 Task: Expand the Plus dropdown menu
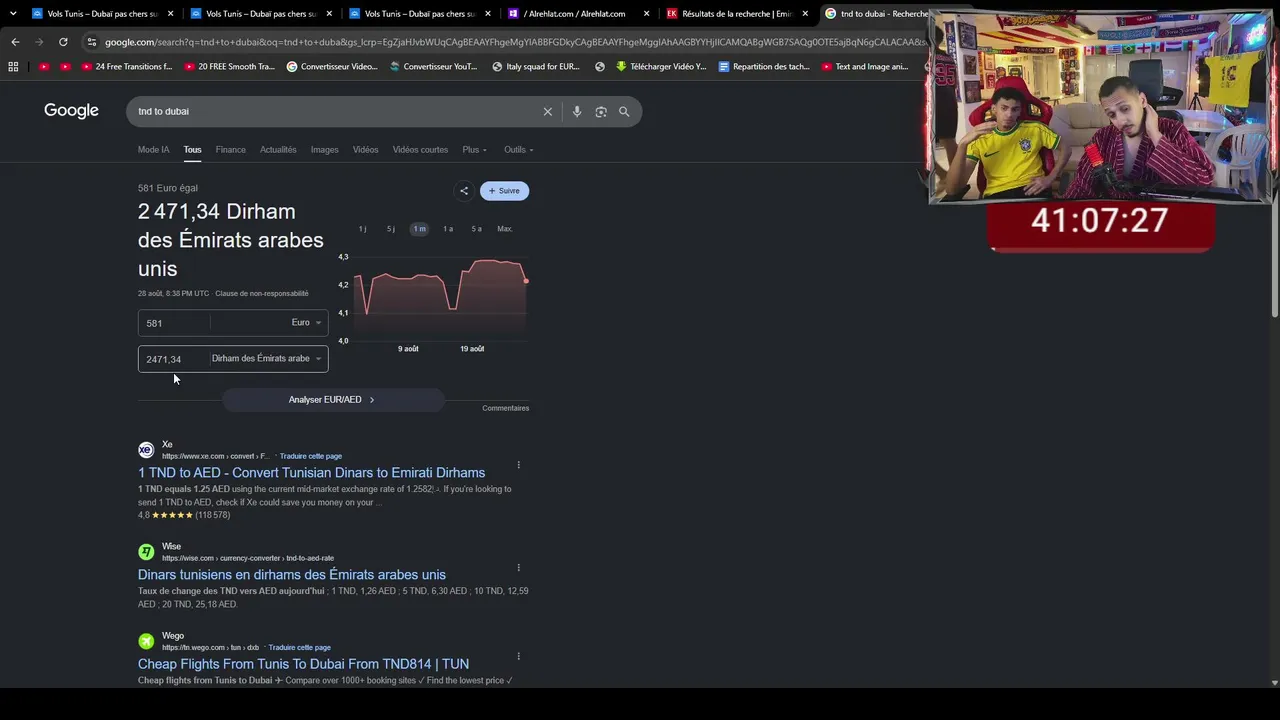pyautogui.click(x=474, y=150)
